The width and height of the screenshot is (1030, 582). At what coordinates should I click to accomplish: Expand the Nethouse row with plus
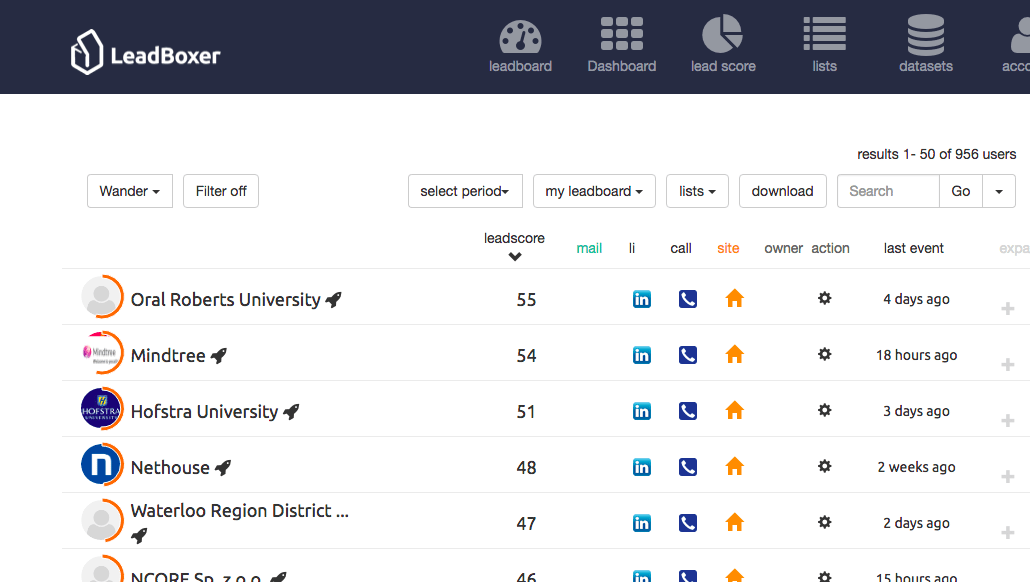(x=1008, y=476)
